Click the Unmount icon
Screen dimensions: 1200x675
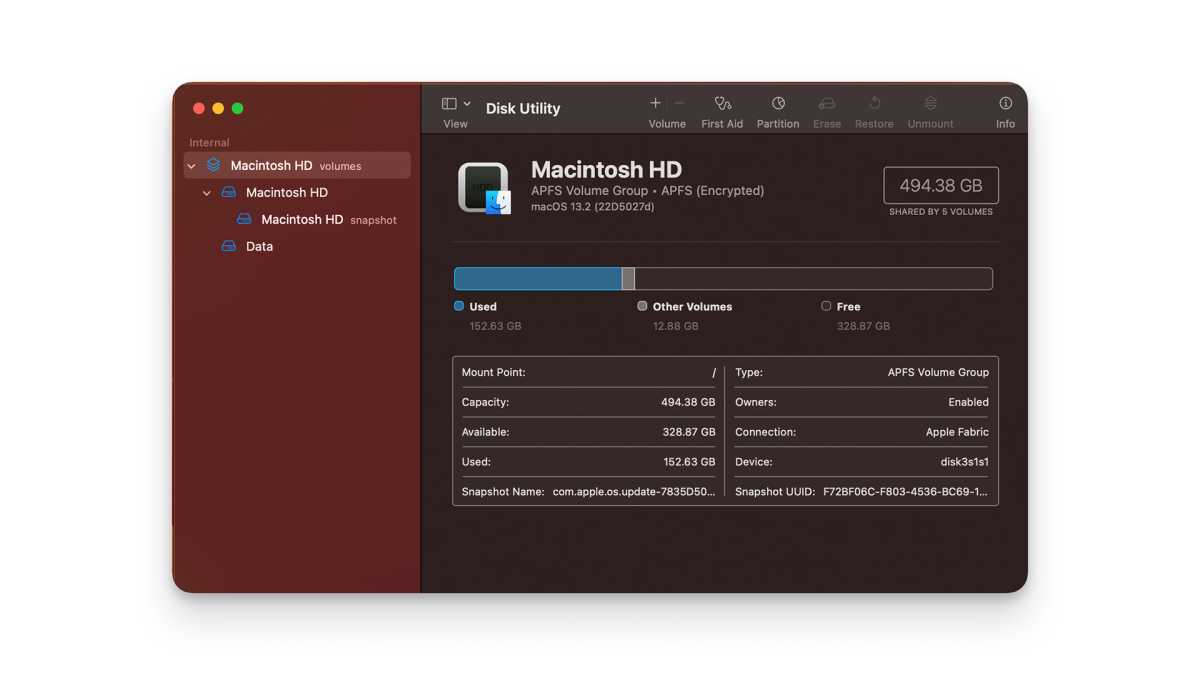tap(930, 103)
